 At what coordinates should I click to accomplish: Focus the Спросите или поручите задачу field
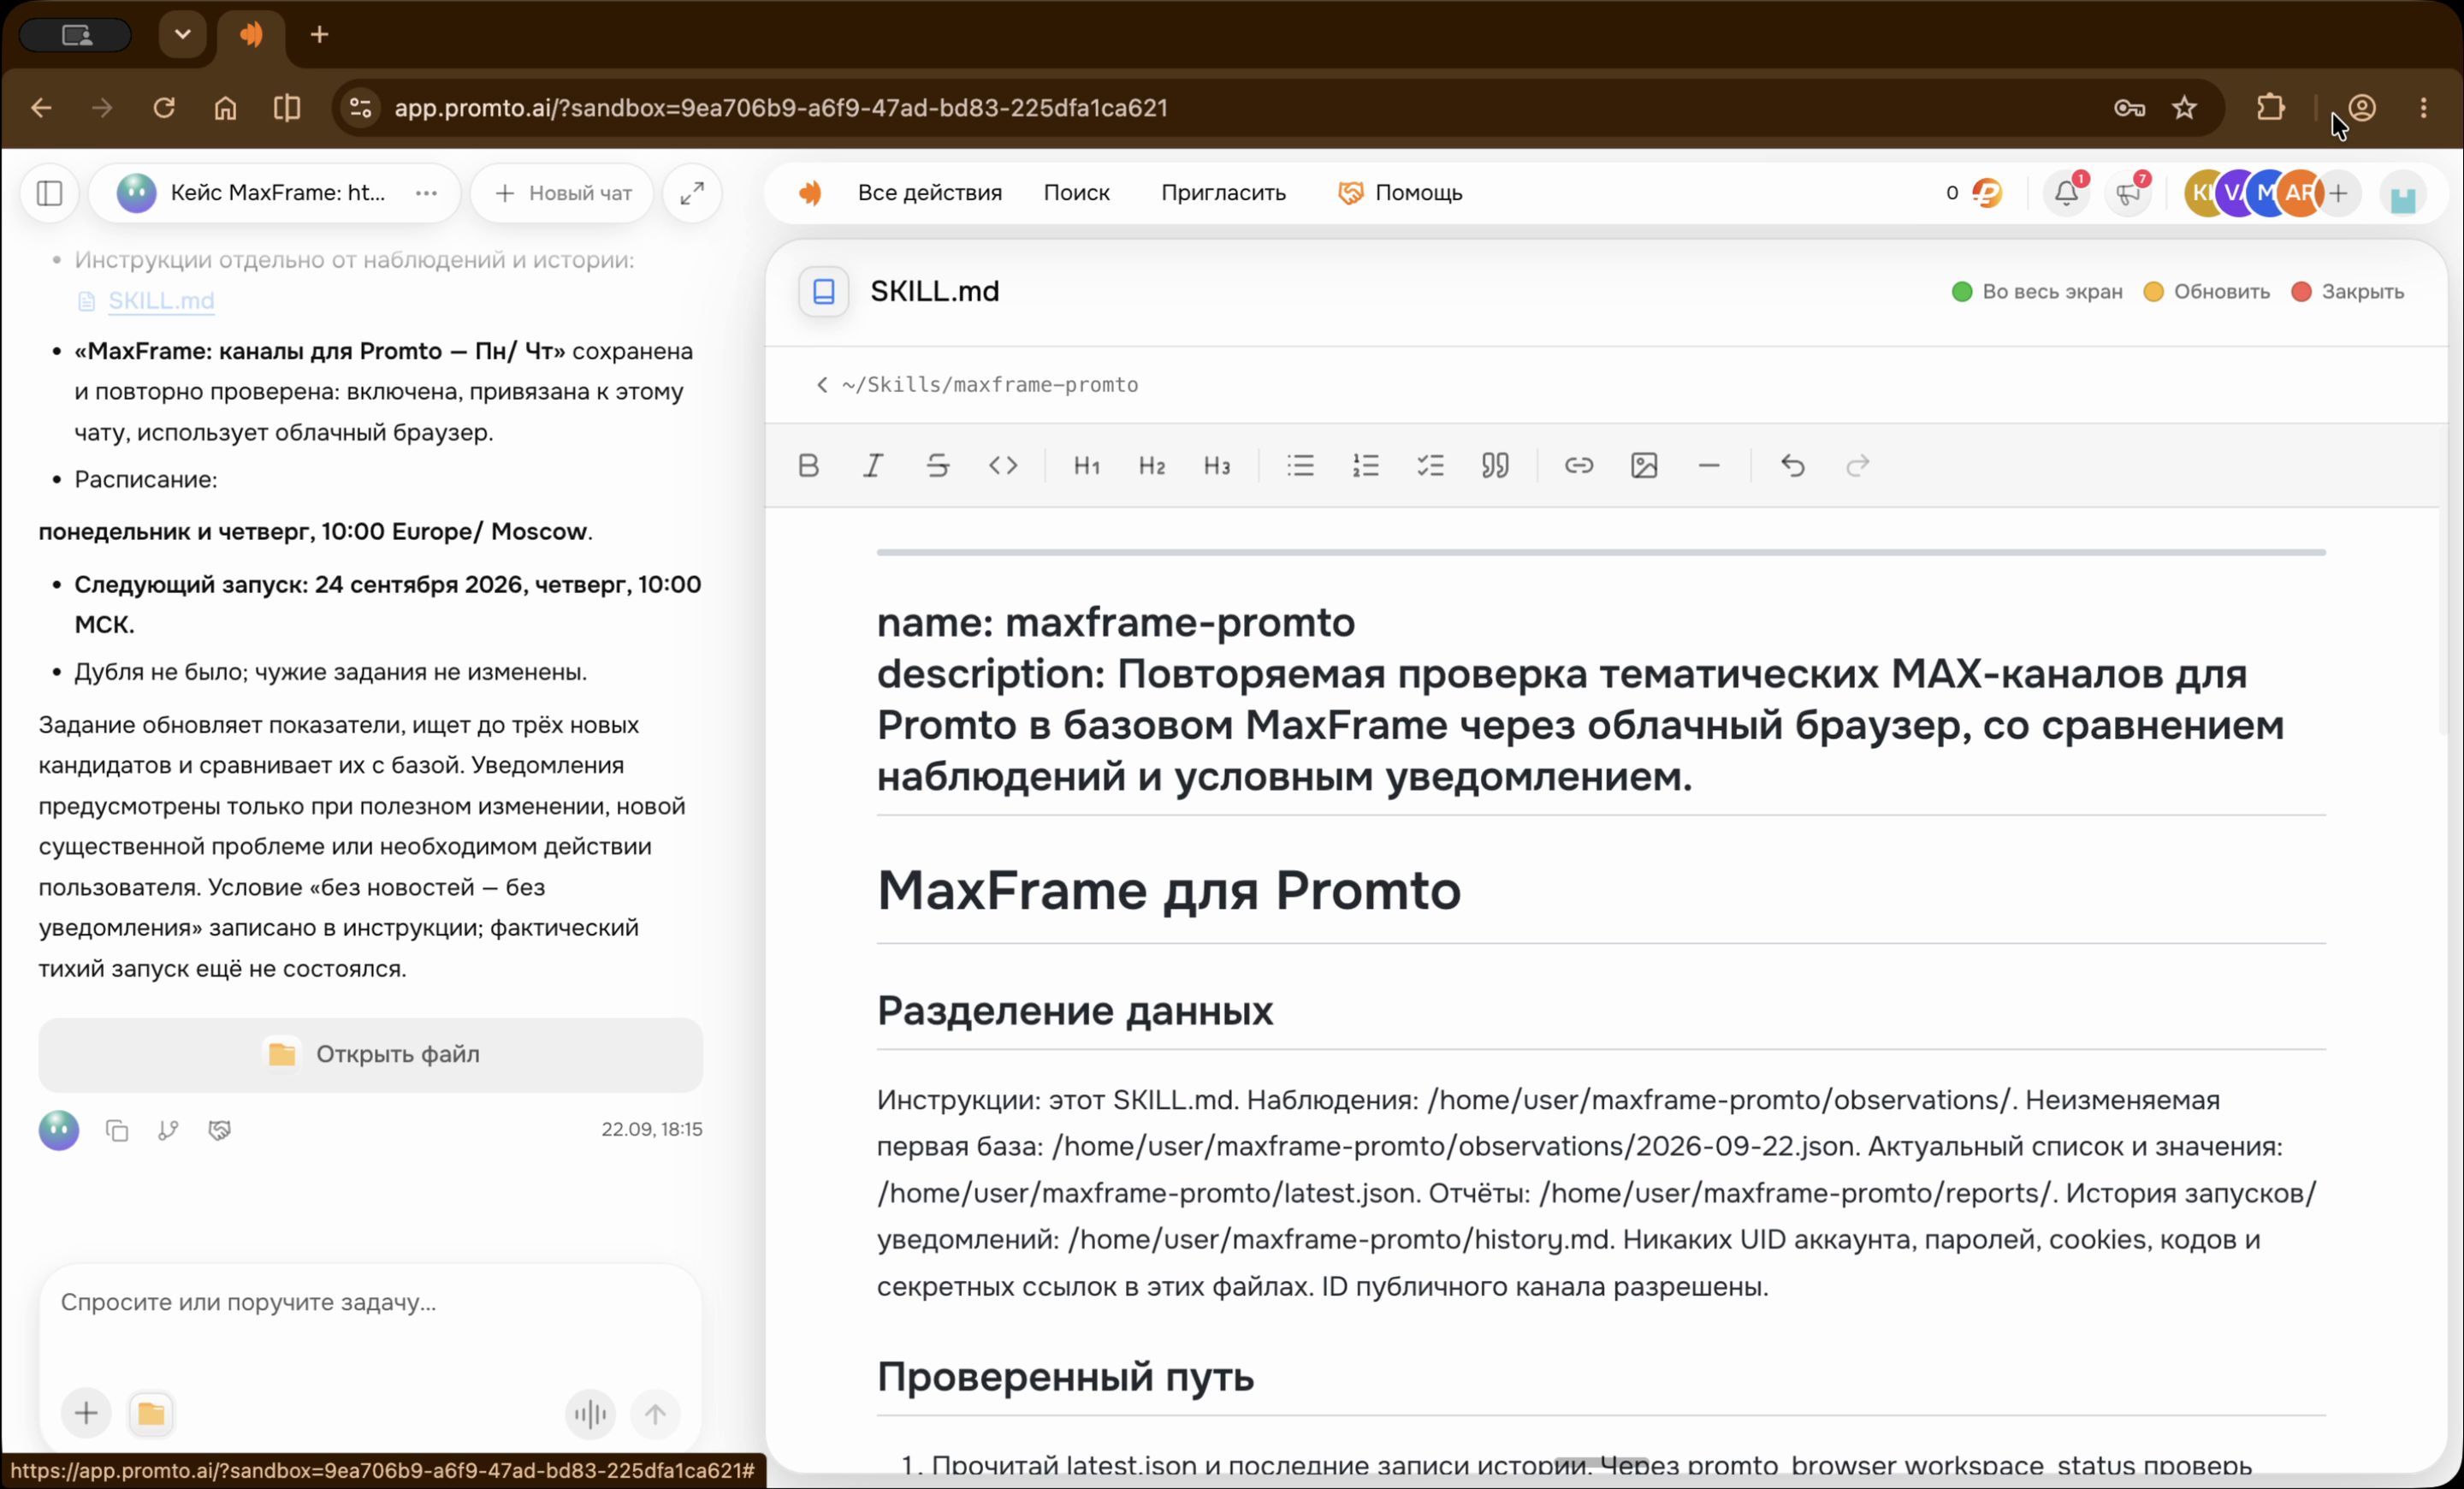(370, 1302)
